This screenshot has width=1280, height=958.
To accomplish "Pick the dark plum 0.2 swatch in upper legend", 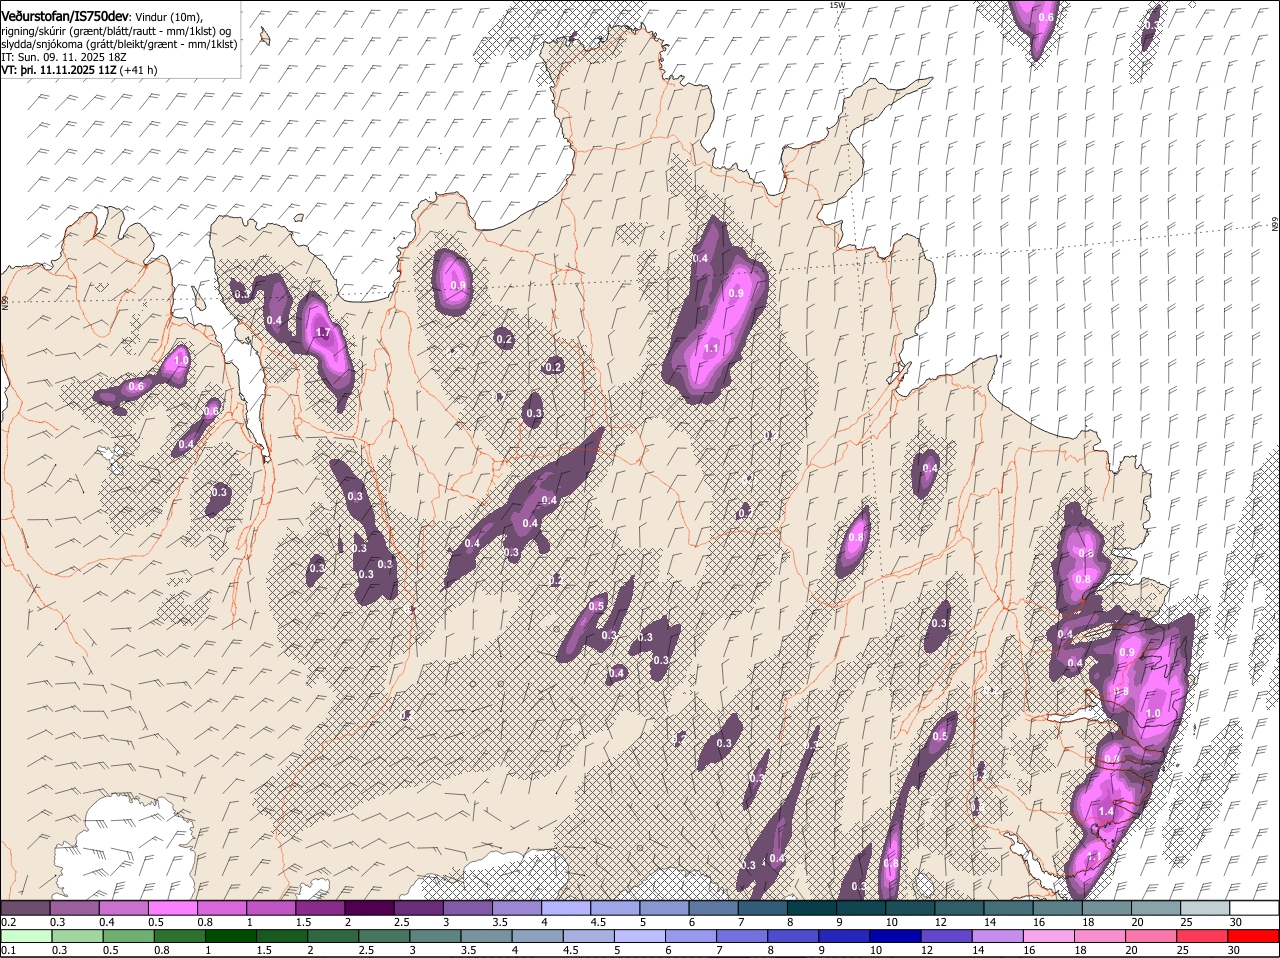I will 25,907.
